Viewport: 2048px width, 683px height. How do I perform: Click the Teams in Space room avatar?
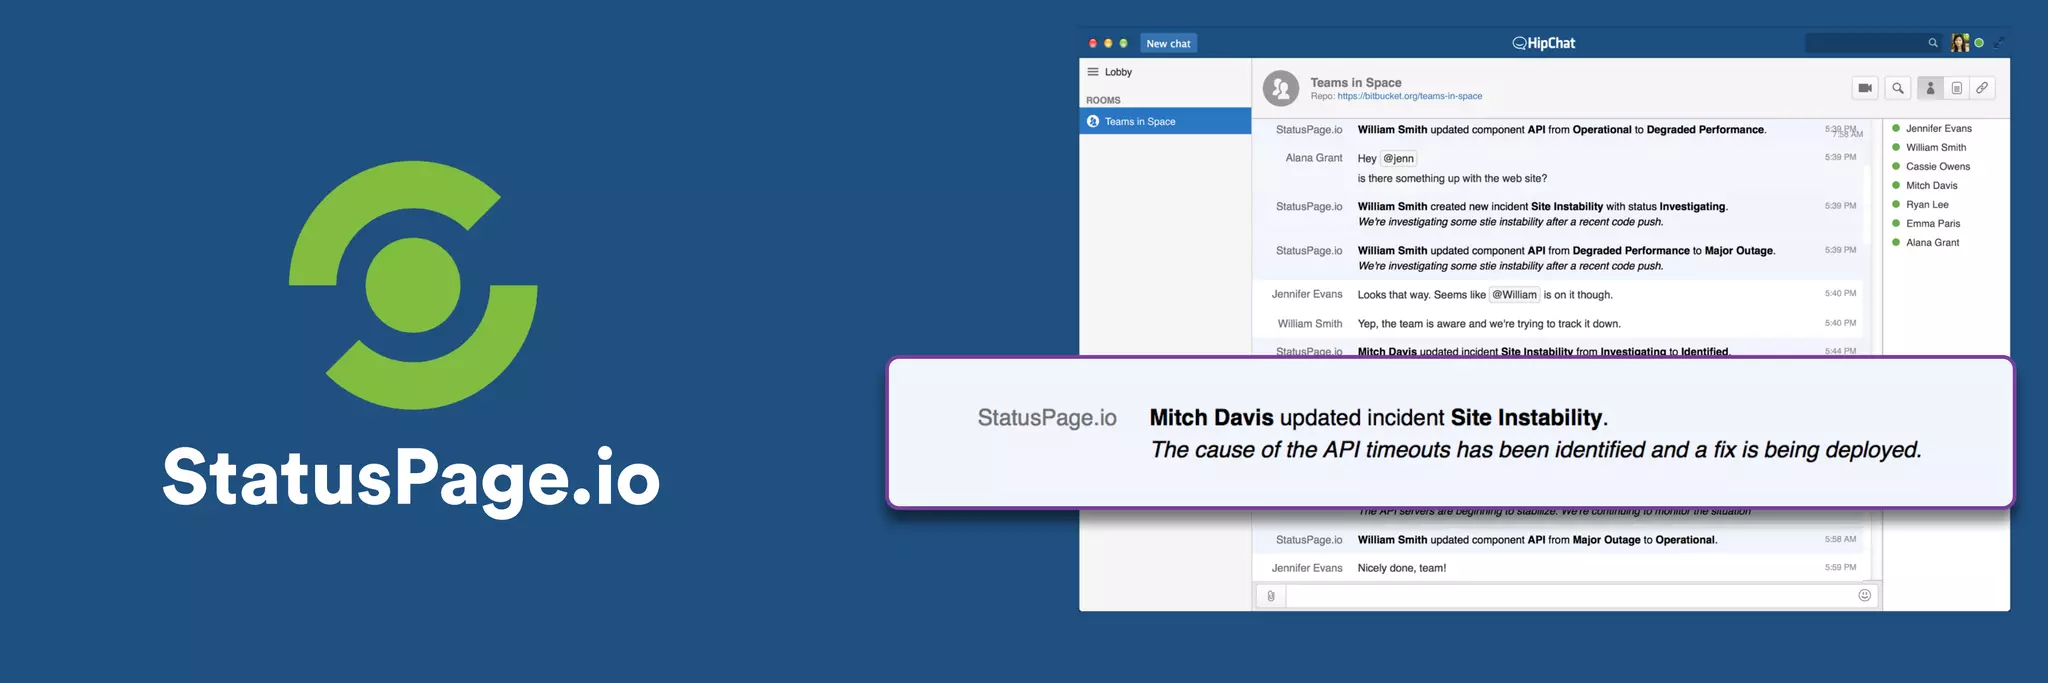click(1281, 88)
